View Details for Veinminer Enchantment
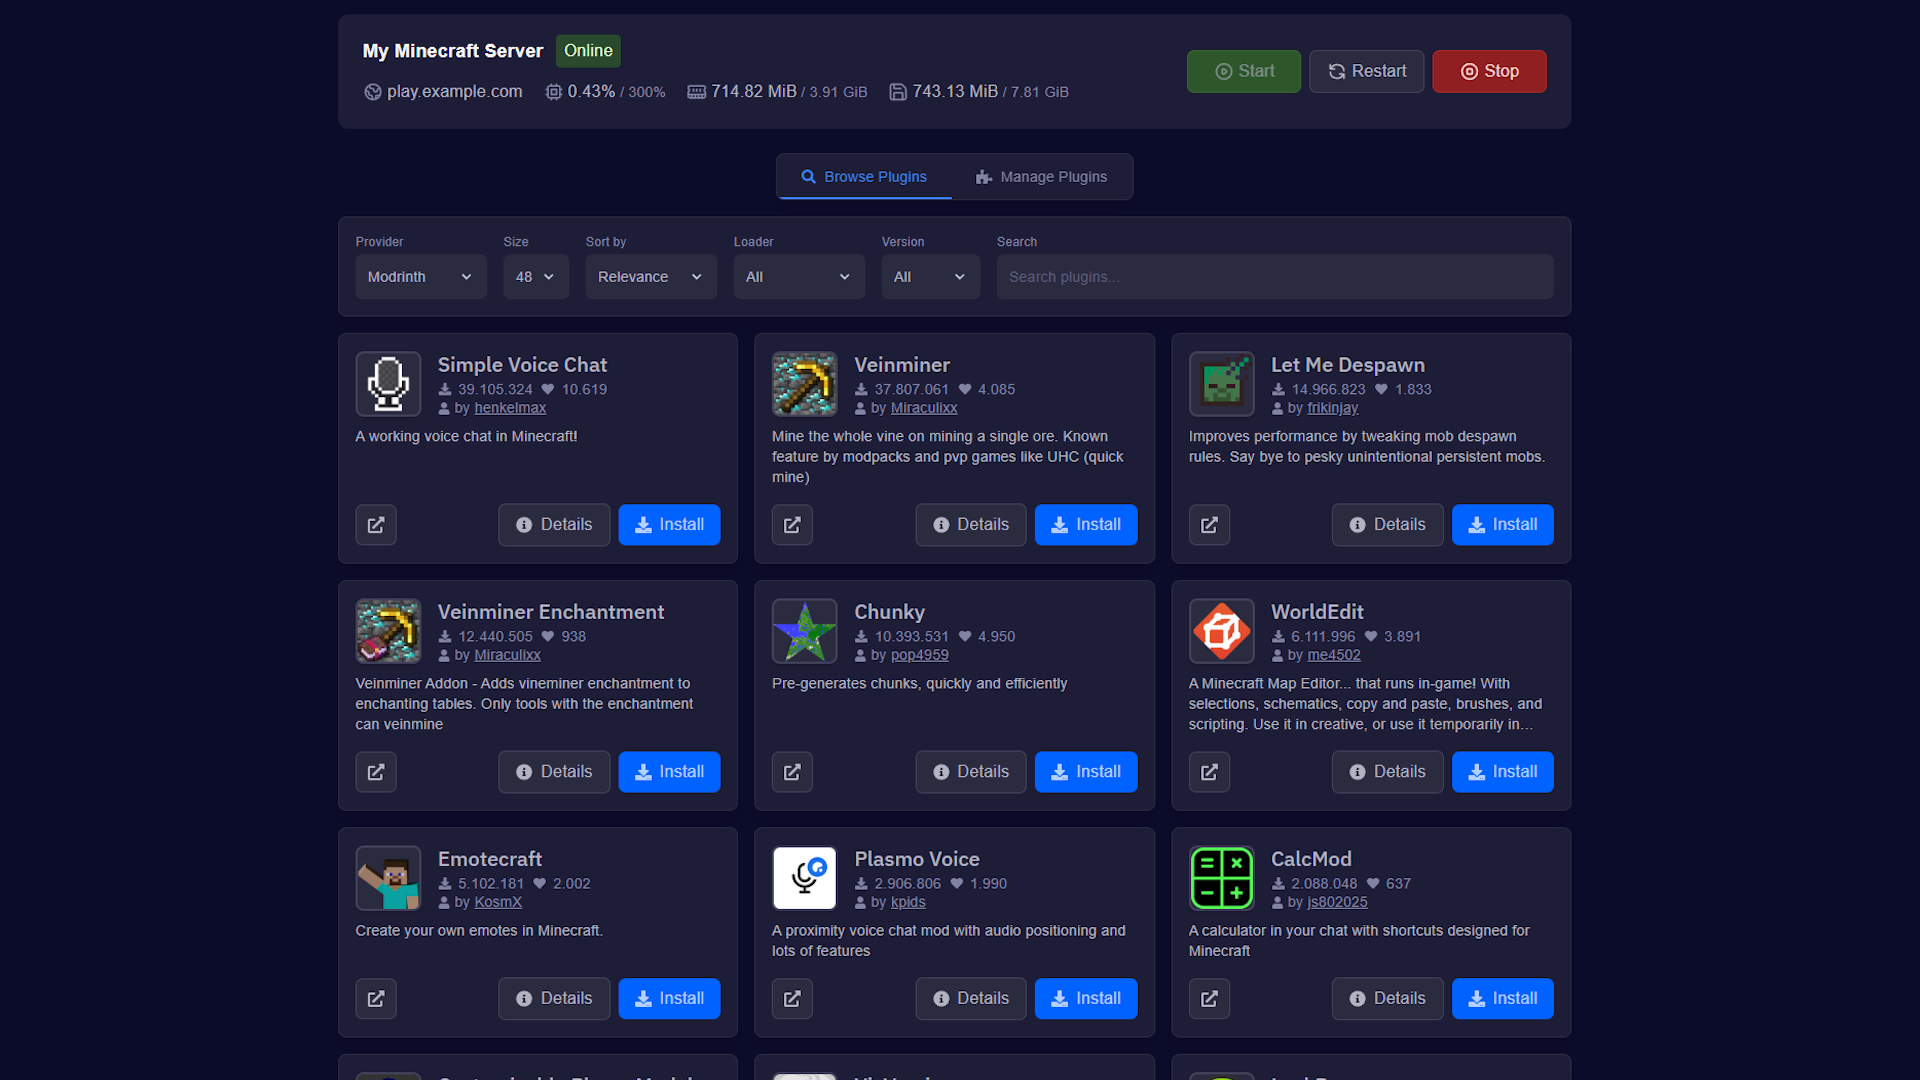1920x1080 pixels. [x=554, y=772]
